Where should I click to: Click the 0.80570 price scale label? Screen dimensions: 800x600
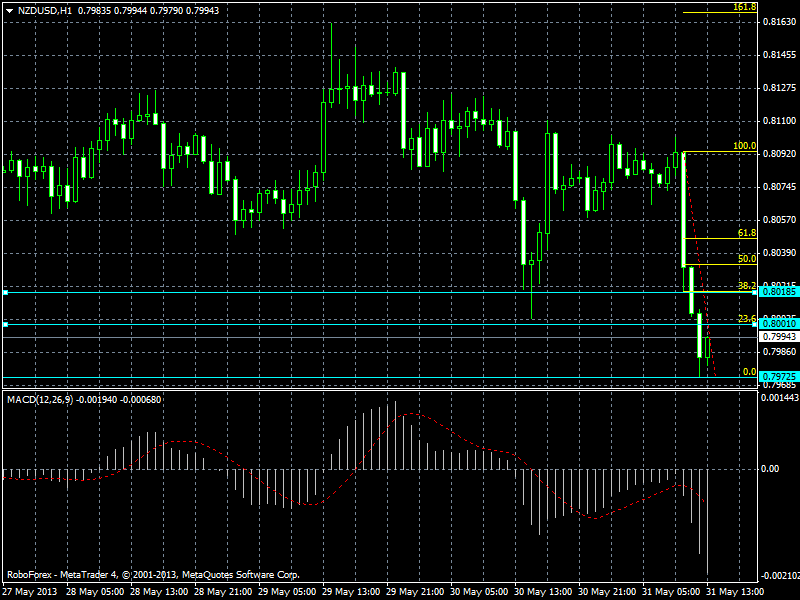[779, 220]
